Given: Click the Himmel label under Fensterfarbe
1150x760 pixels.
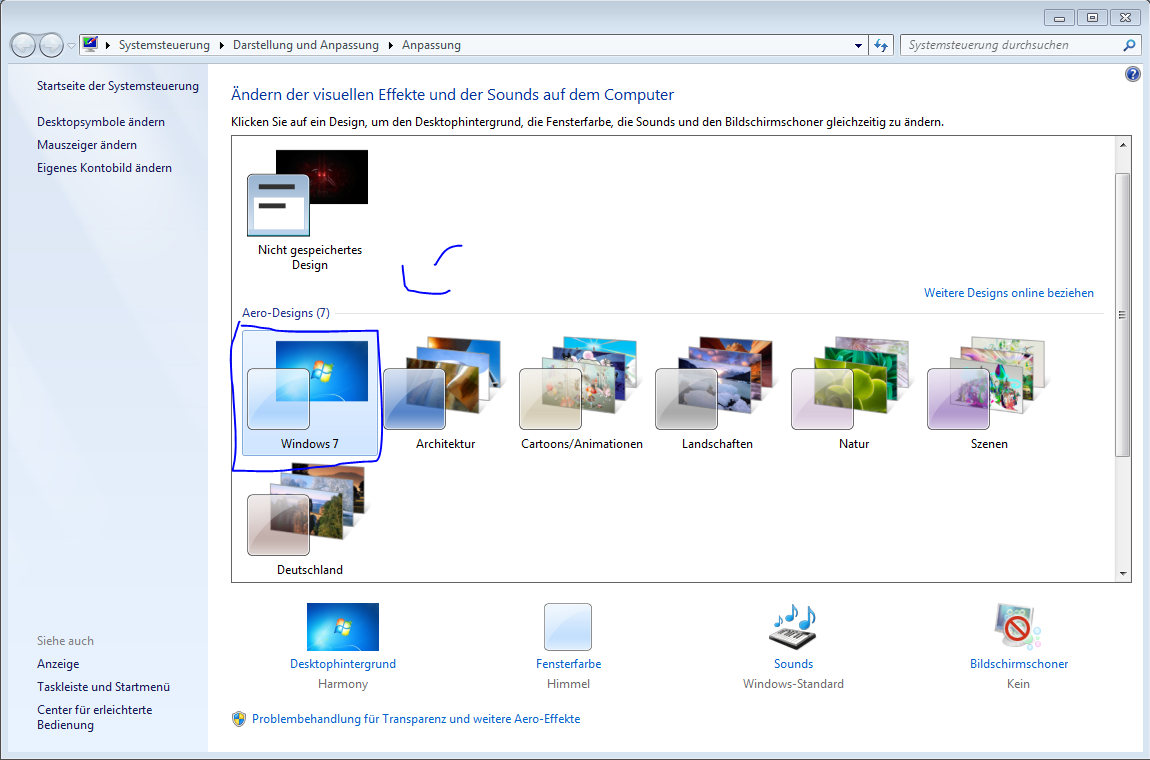Looking at the screenshot, I should pyautogui.click(x=568, y=684).
